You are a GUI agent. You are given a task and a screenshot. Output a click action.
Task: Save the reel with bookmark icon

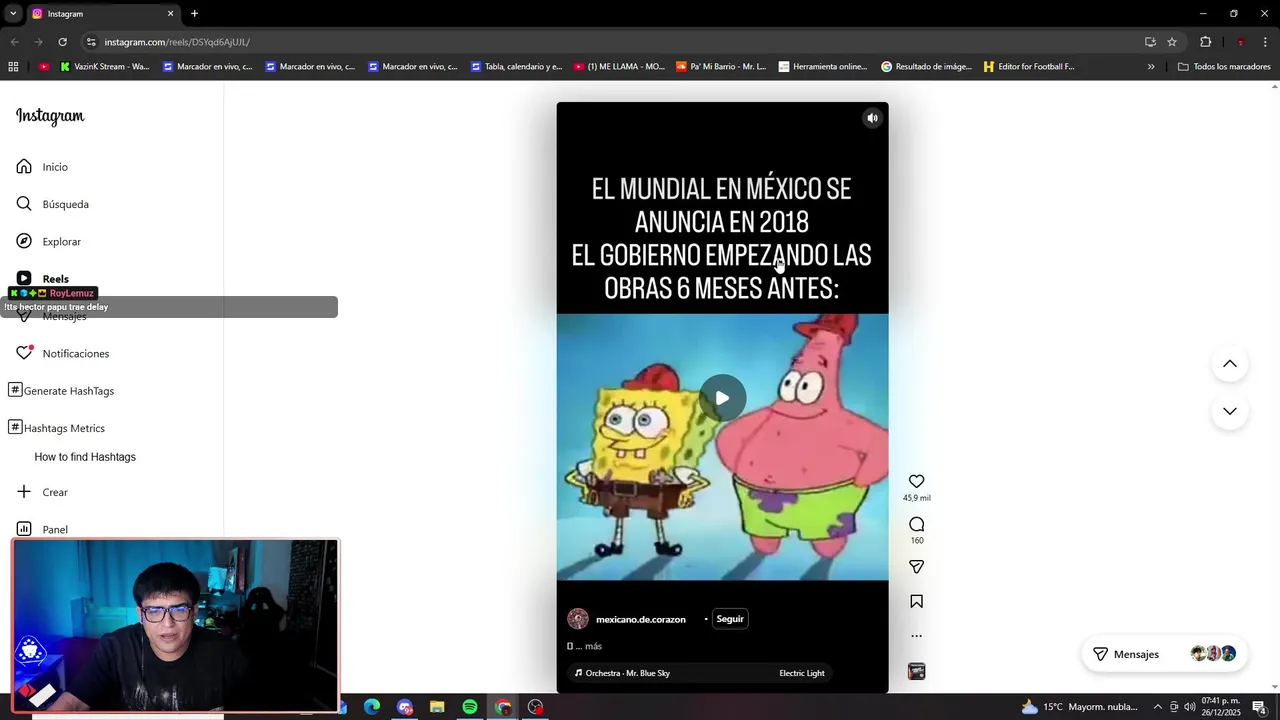tap(916, 601)
